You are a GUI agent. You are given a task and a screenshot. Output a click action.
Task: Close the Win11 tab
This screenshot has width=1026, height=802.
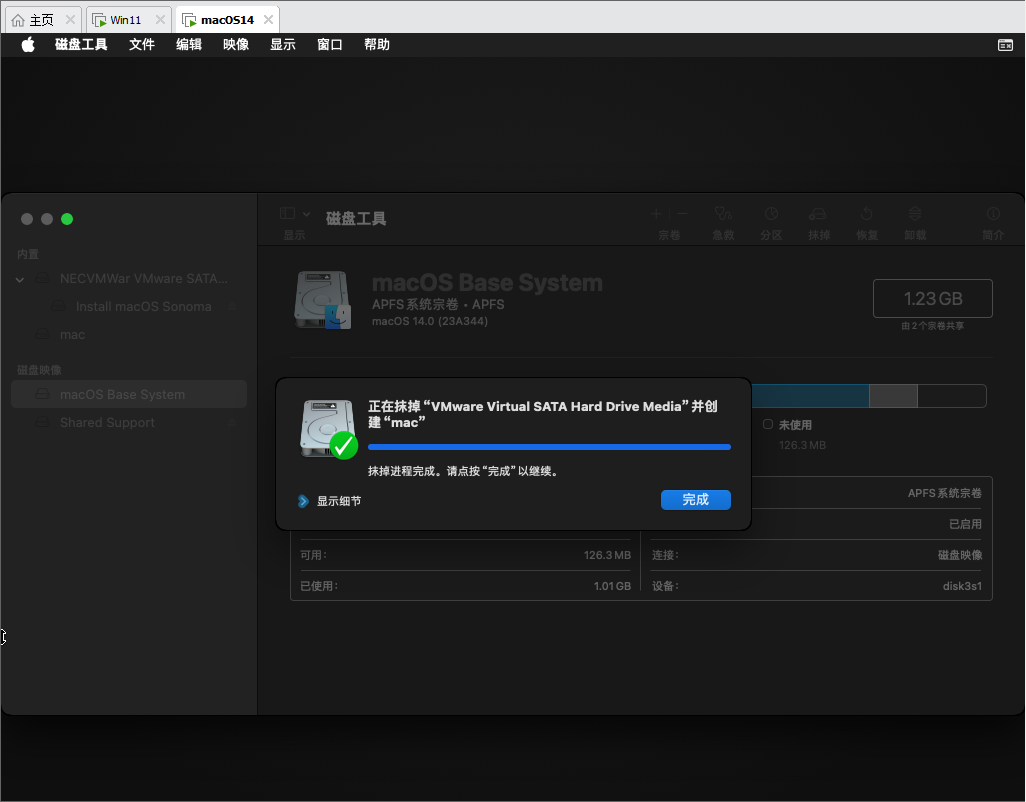pos(160,20)
